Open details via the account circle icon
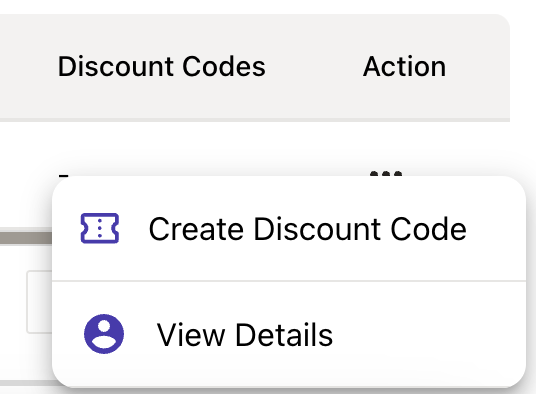The width and height of the screenshot is (536, 394). coord(104,334)
